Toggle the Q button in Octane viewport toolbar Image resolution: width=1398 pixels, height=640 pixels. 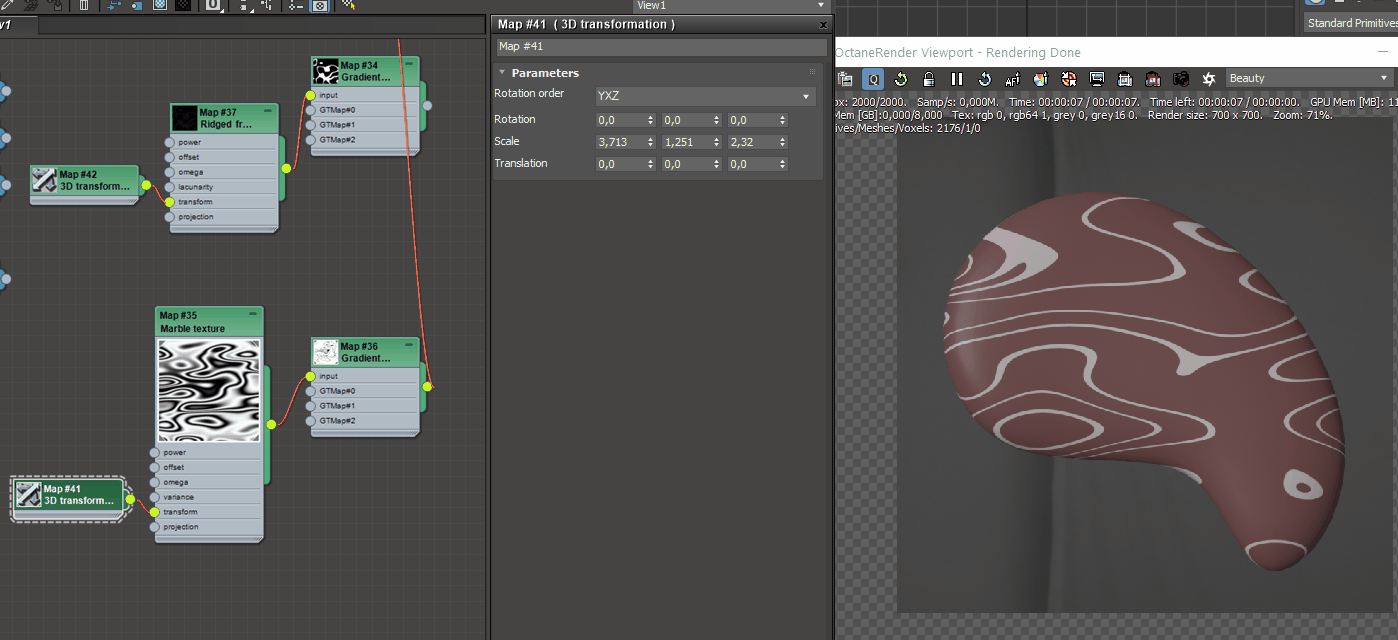point(873,79)
